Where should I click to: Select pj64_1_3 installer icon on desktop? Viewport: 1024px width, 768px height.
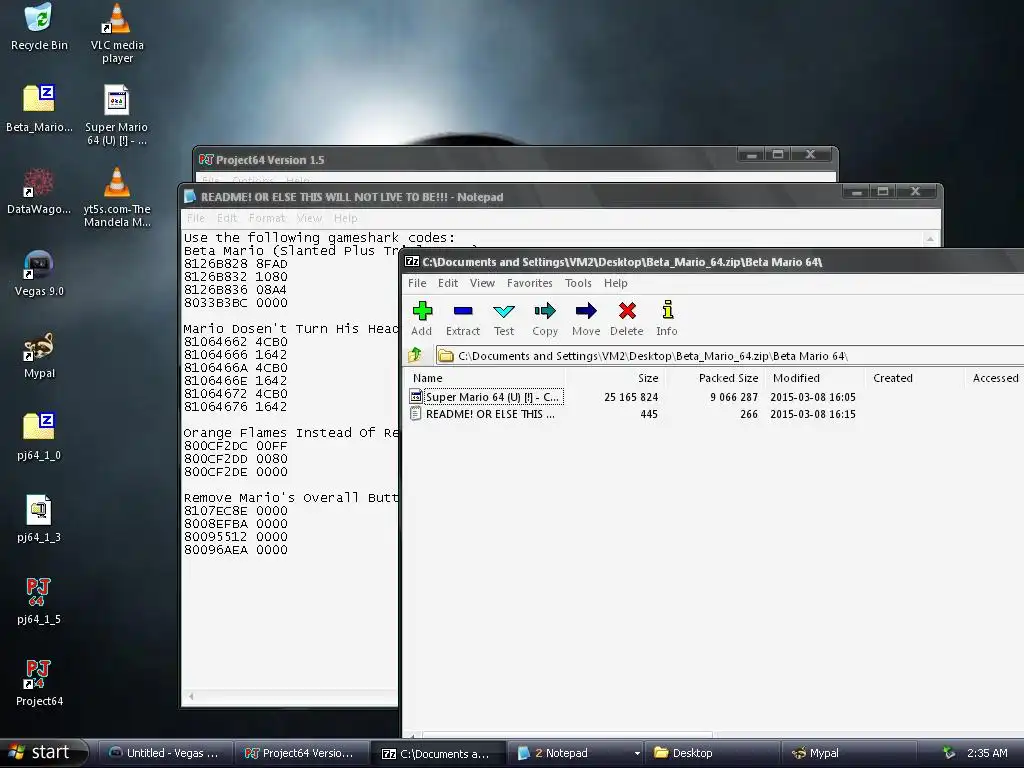pyautogui.click(x=39, y=519)
